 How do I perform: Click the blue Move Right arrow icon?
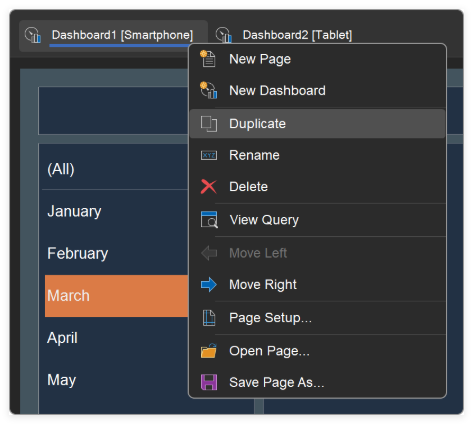click(x=209, y=284)
